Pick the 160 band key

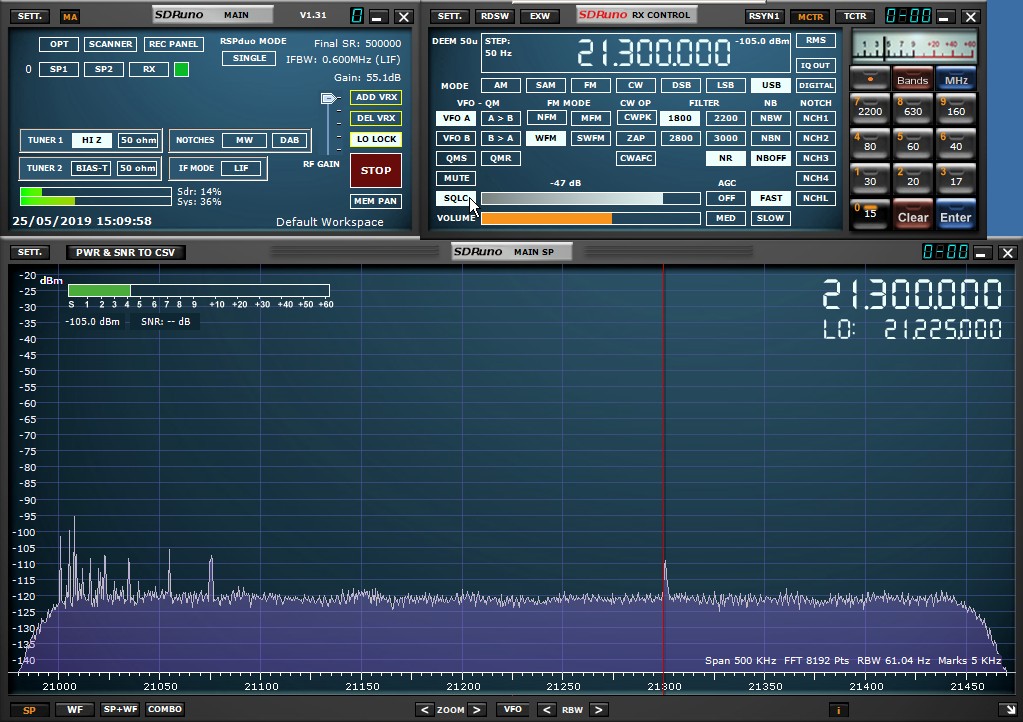pyautogui.click(x=956, y=110)
